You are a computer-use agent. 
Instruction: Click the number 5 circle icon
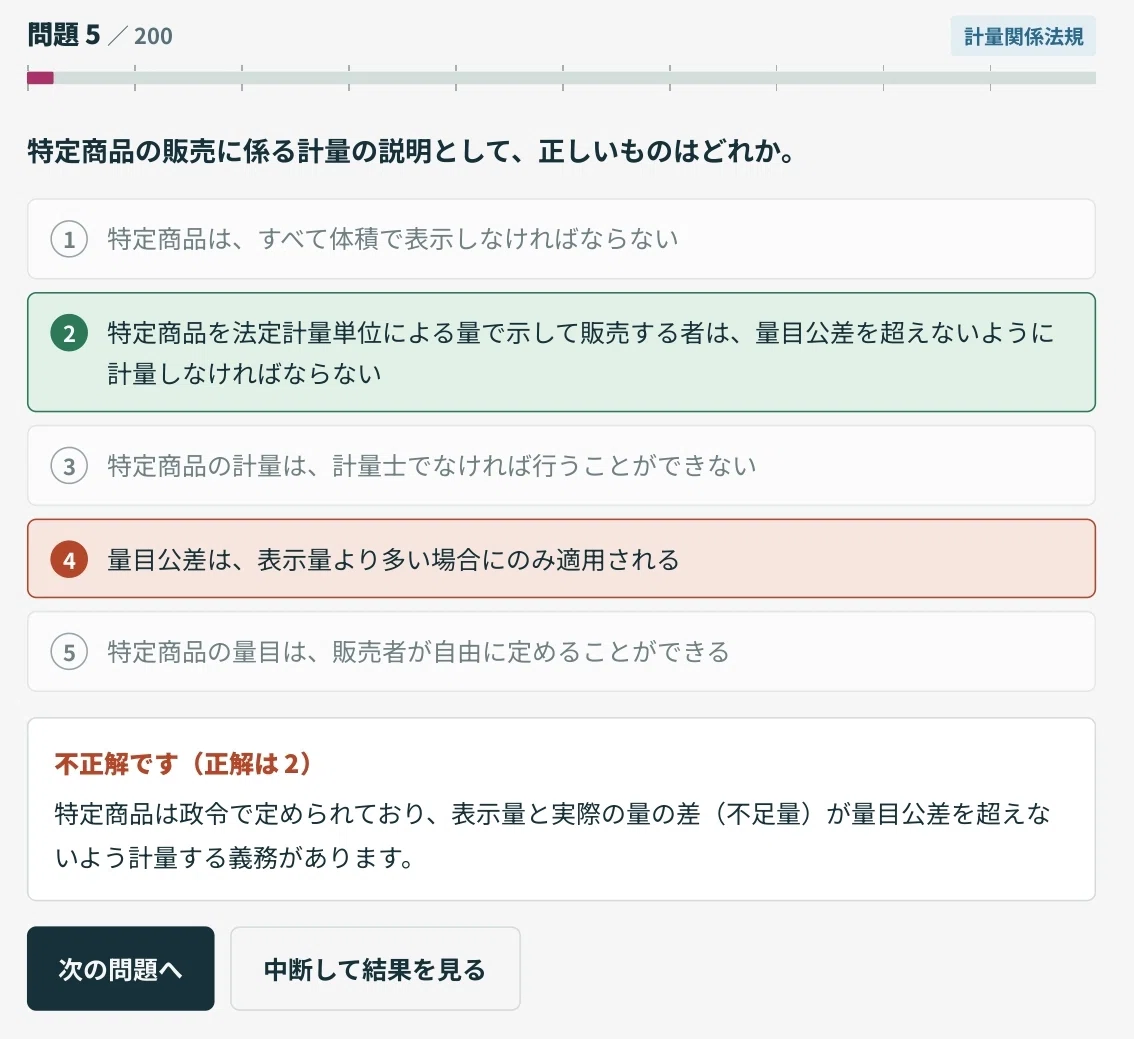69,652
